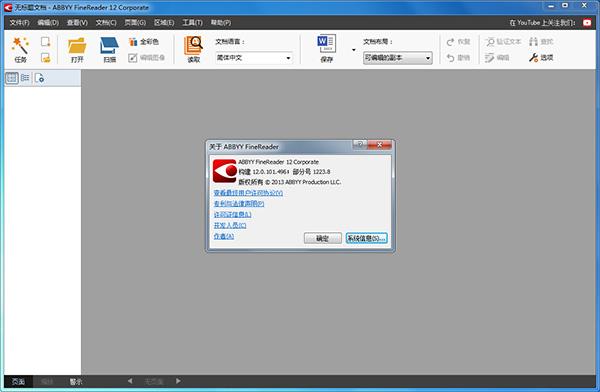The width and height of the screenshot is (600, 392).
Task: Go to previous page arrow in bottom bar
Action: tap(130, 381)
